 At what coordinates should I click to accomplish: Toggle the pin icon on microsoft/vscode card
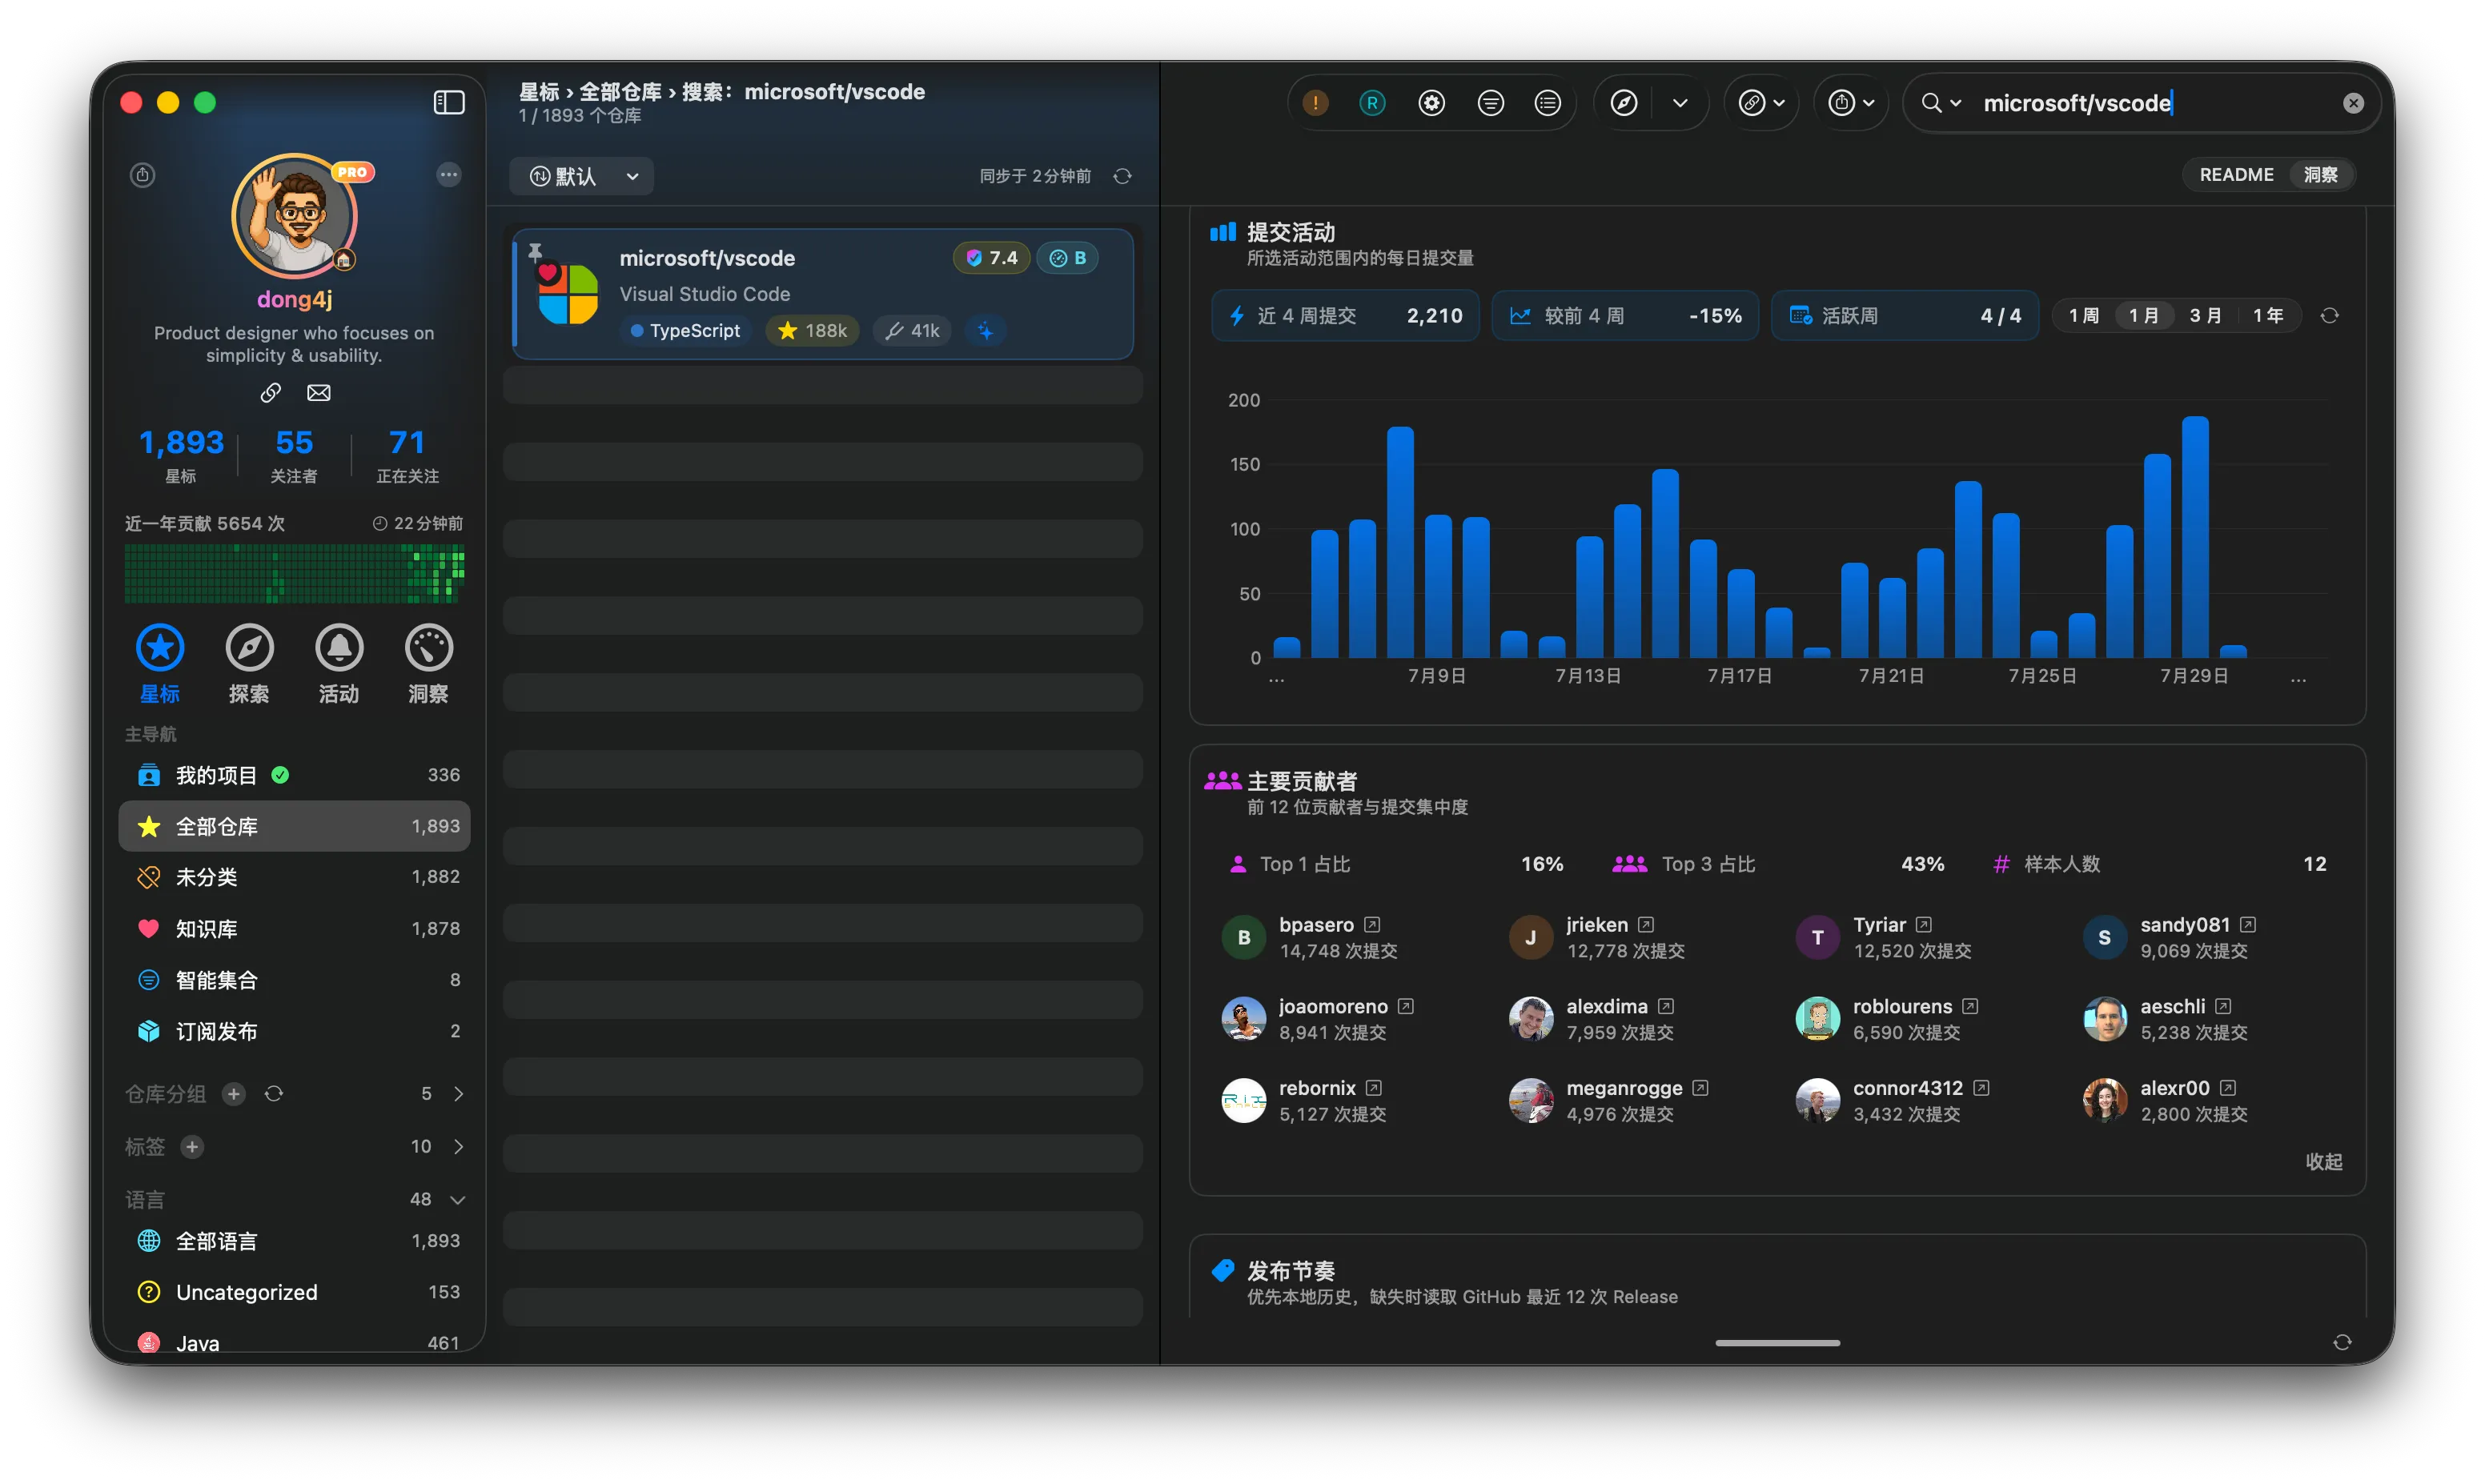click(x=535, y=252)
